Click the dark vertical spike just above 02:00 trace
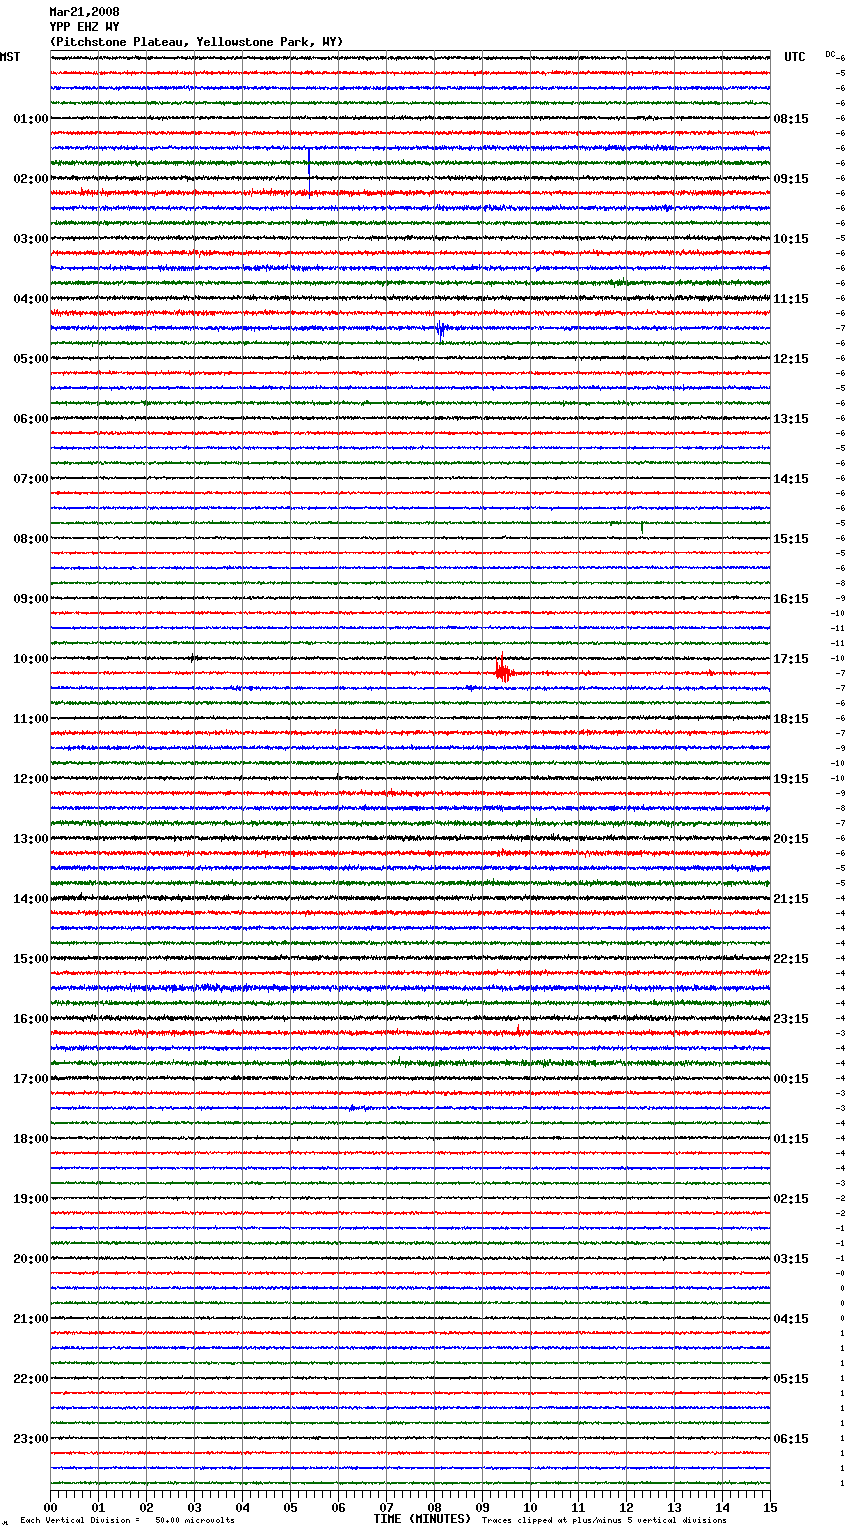850x1534 pixels. tap(309, 163)
